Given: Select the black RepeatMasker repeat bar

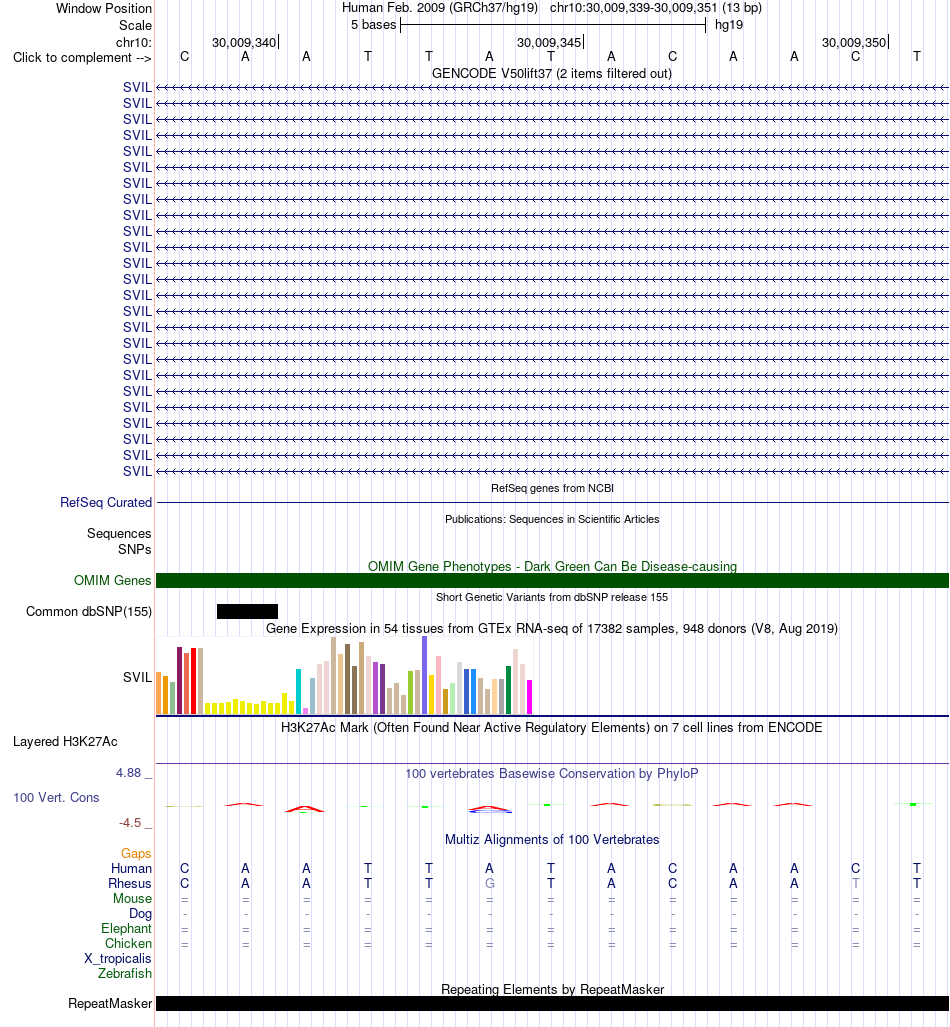Looking at the screenshot, I should (552, 1003).
